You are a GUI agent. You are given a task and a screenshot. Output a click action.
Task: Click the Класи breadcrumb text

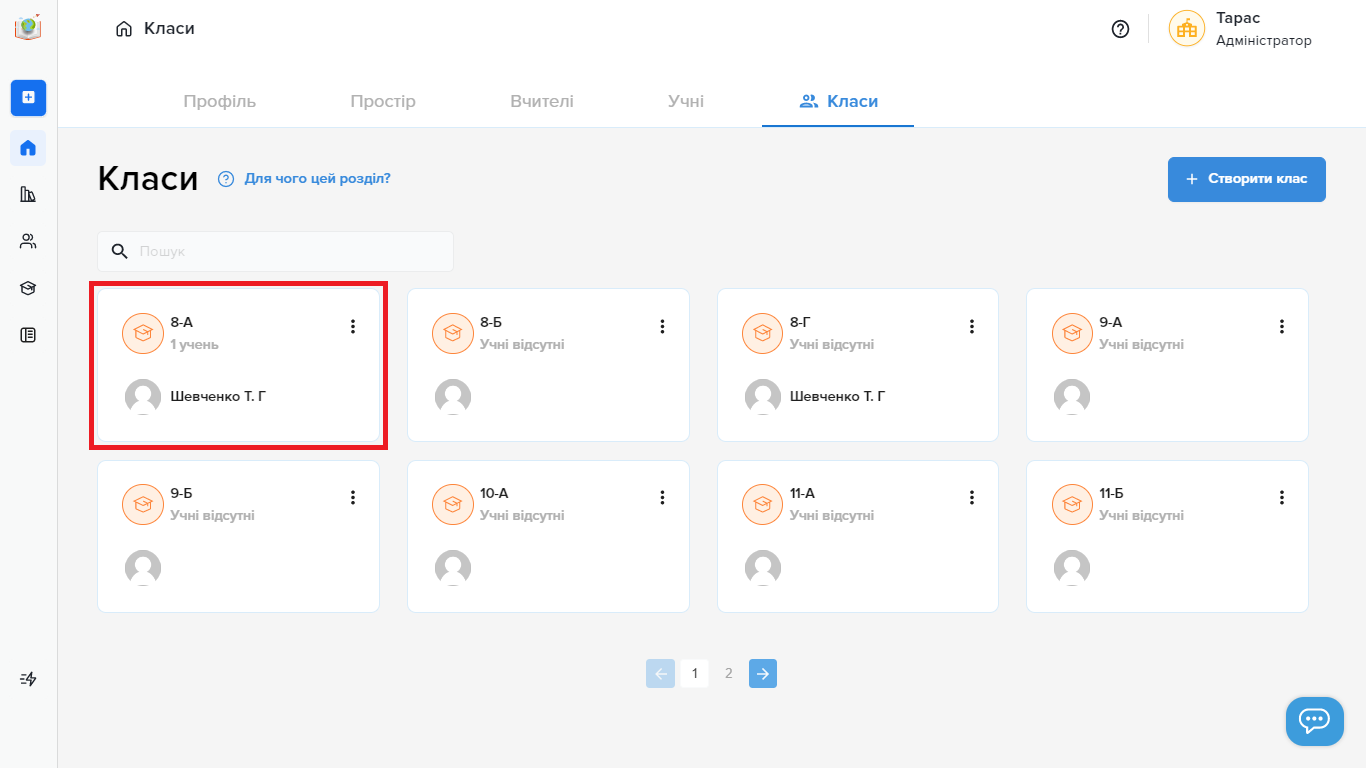169,29
